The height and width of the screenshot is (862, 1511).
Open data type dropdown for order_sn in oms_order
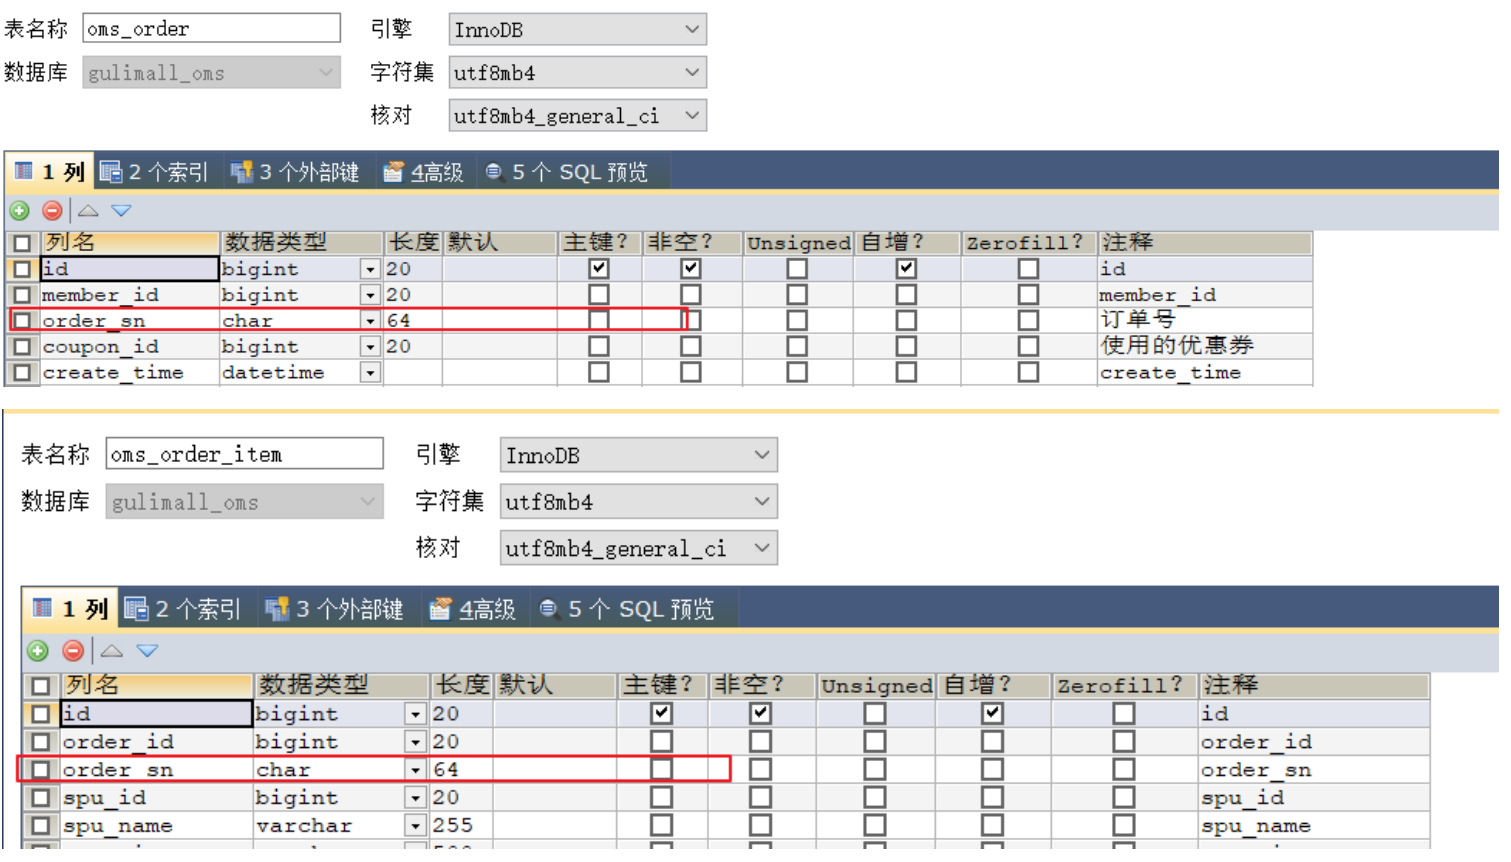pos(370,321)
